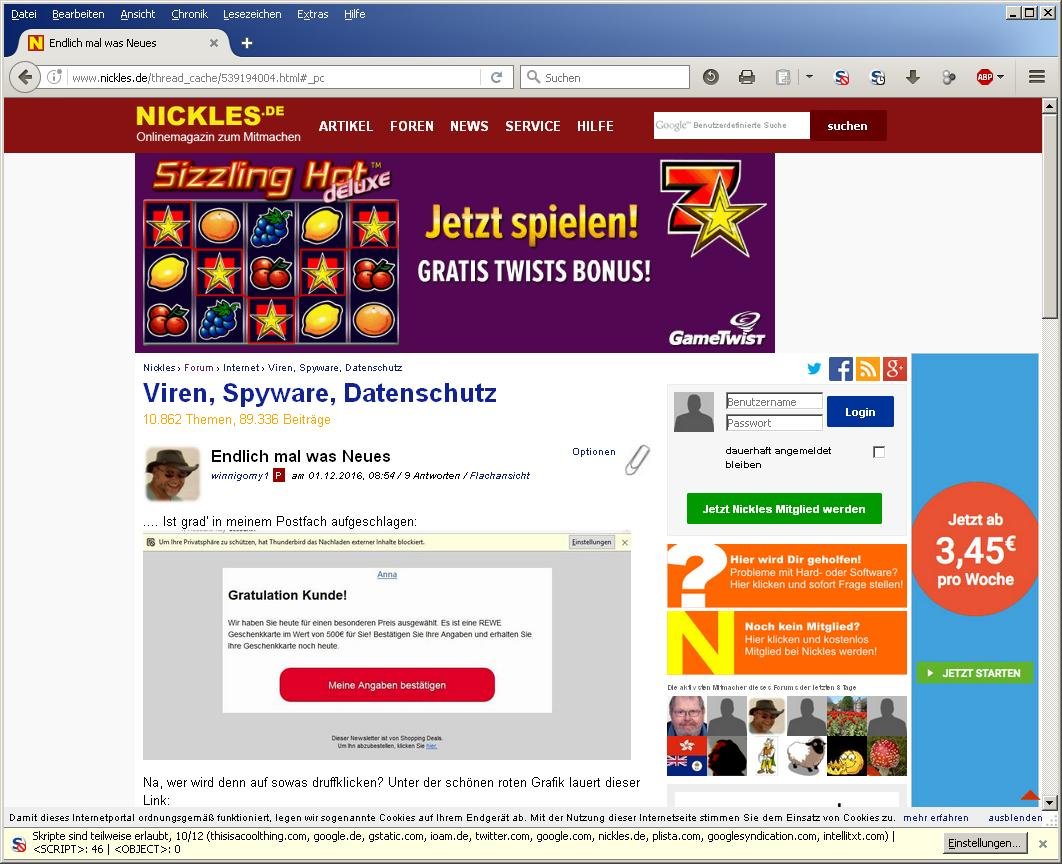This screenshot has height=864, width=1062.
Task: Click the red P badge next to winnigorny1
Action: coord(279,475)
